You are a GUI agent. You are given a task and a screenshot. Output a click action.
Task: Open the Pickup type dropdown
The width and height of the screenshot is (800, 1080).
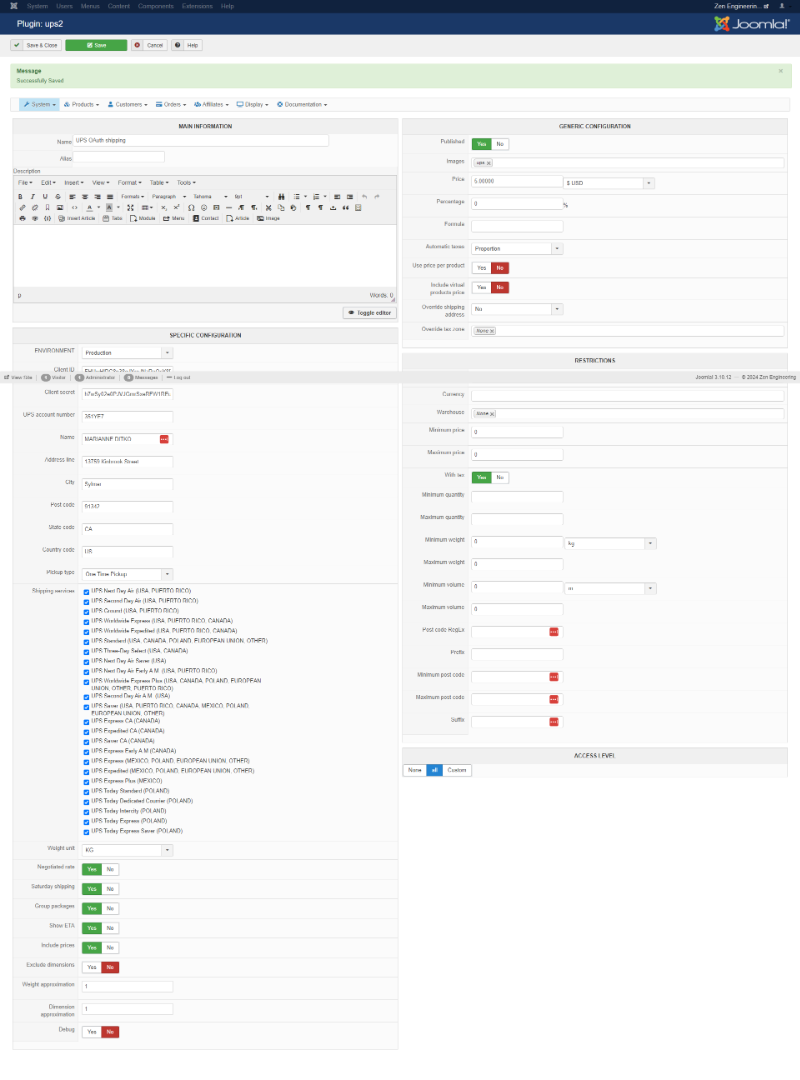pos(127,574)
